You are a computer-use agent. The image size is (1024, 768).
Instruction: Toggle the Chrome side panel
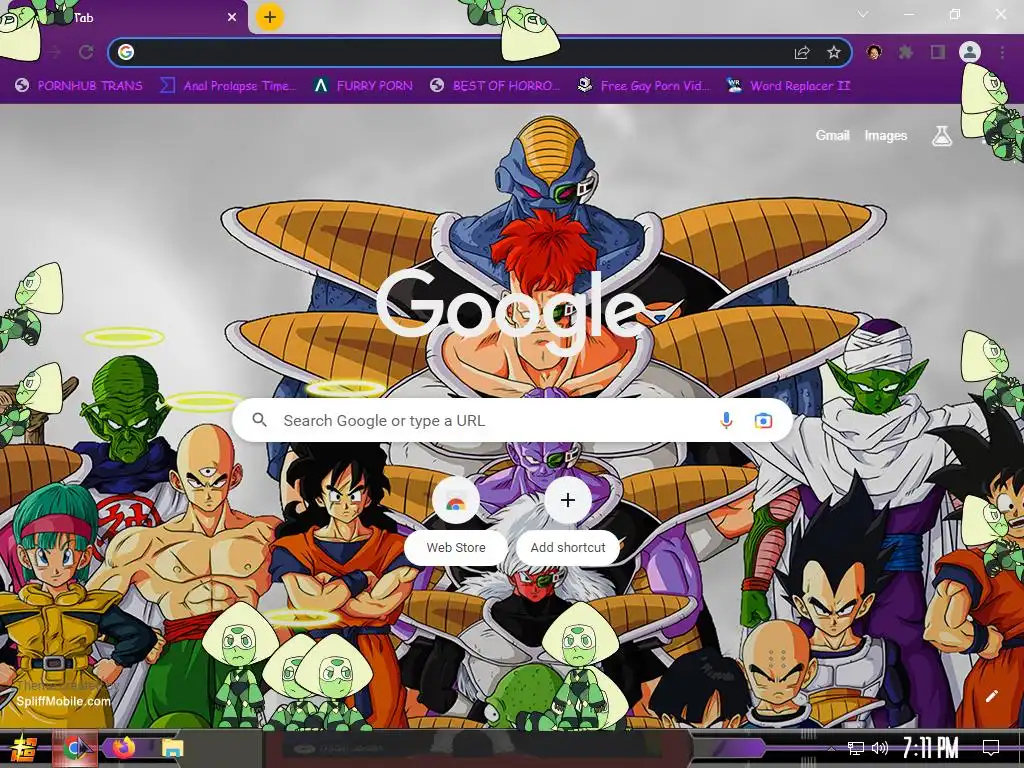pyautogui.click(x=938, y=52)
